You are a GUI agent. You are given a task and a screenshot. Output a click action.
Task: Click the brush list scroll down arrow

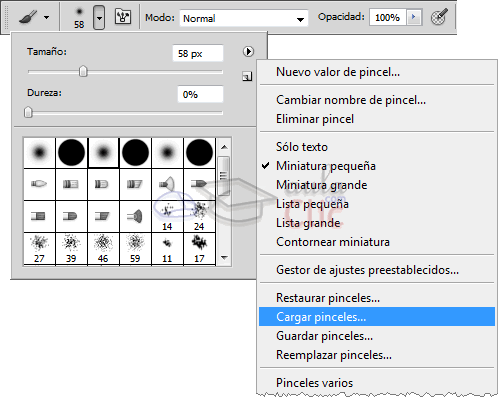[224, 257]
